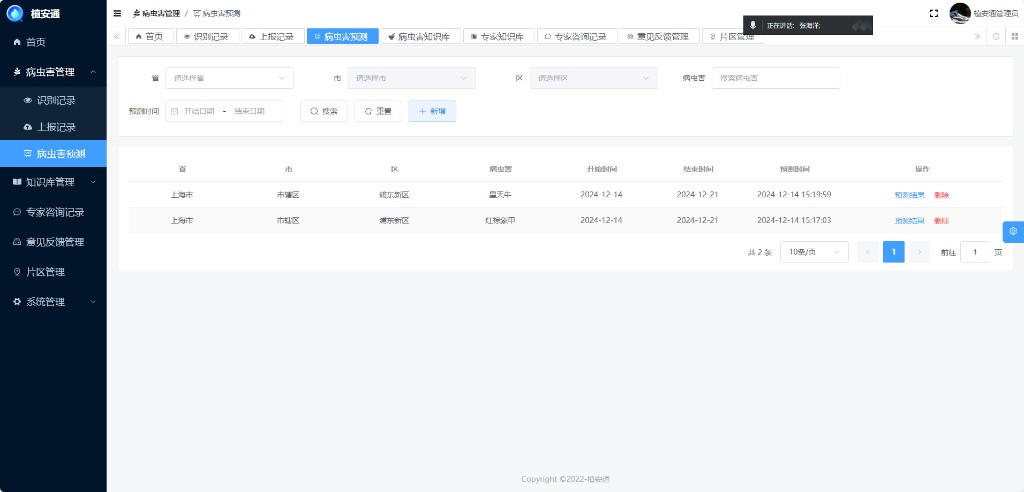Viewport: 1024px width, 492px height.
Task: Open the user avatar menu
Action: 960,13
